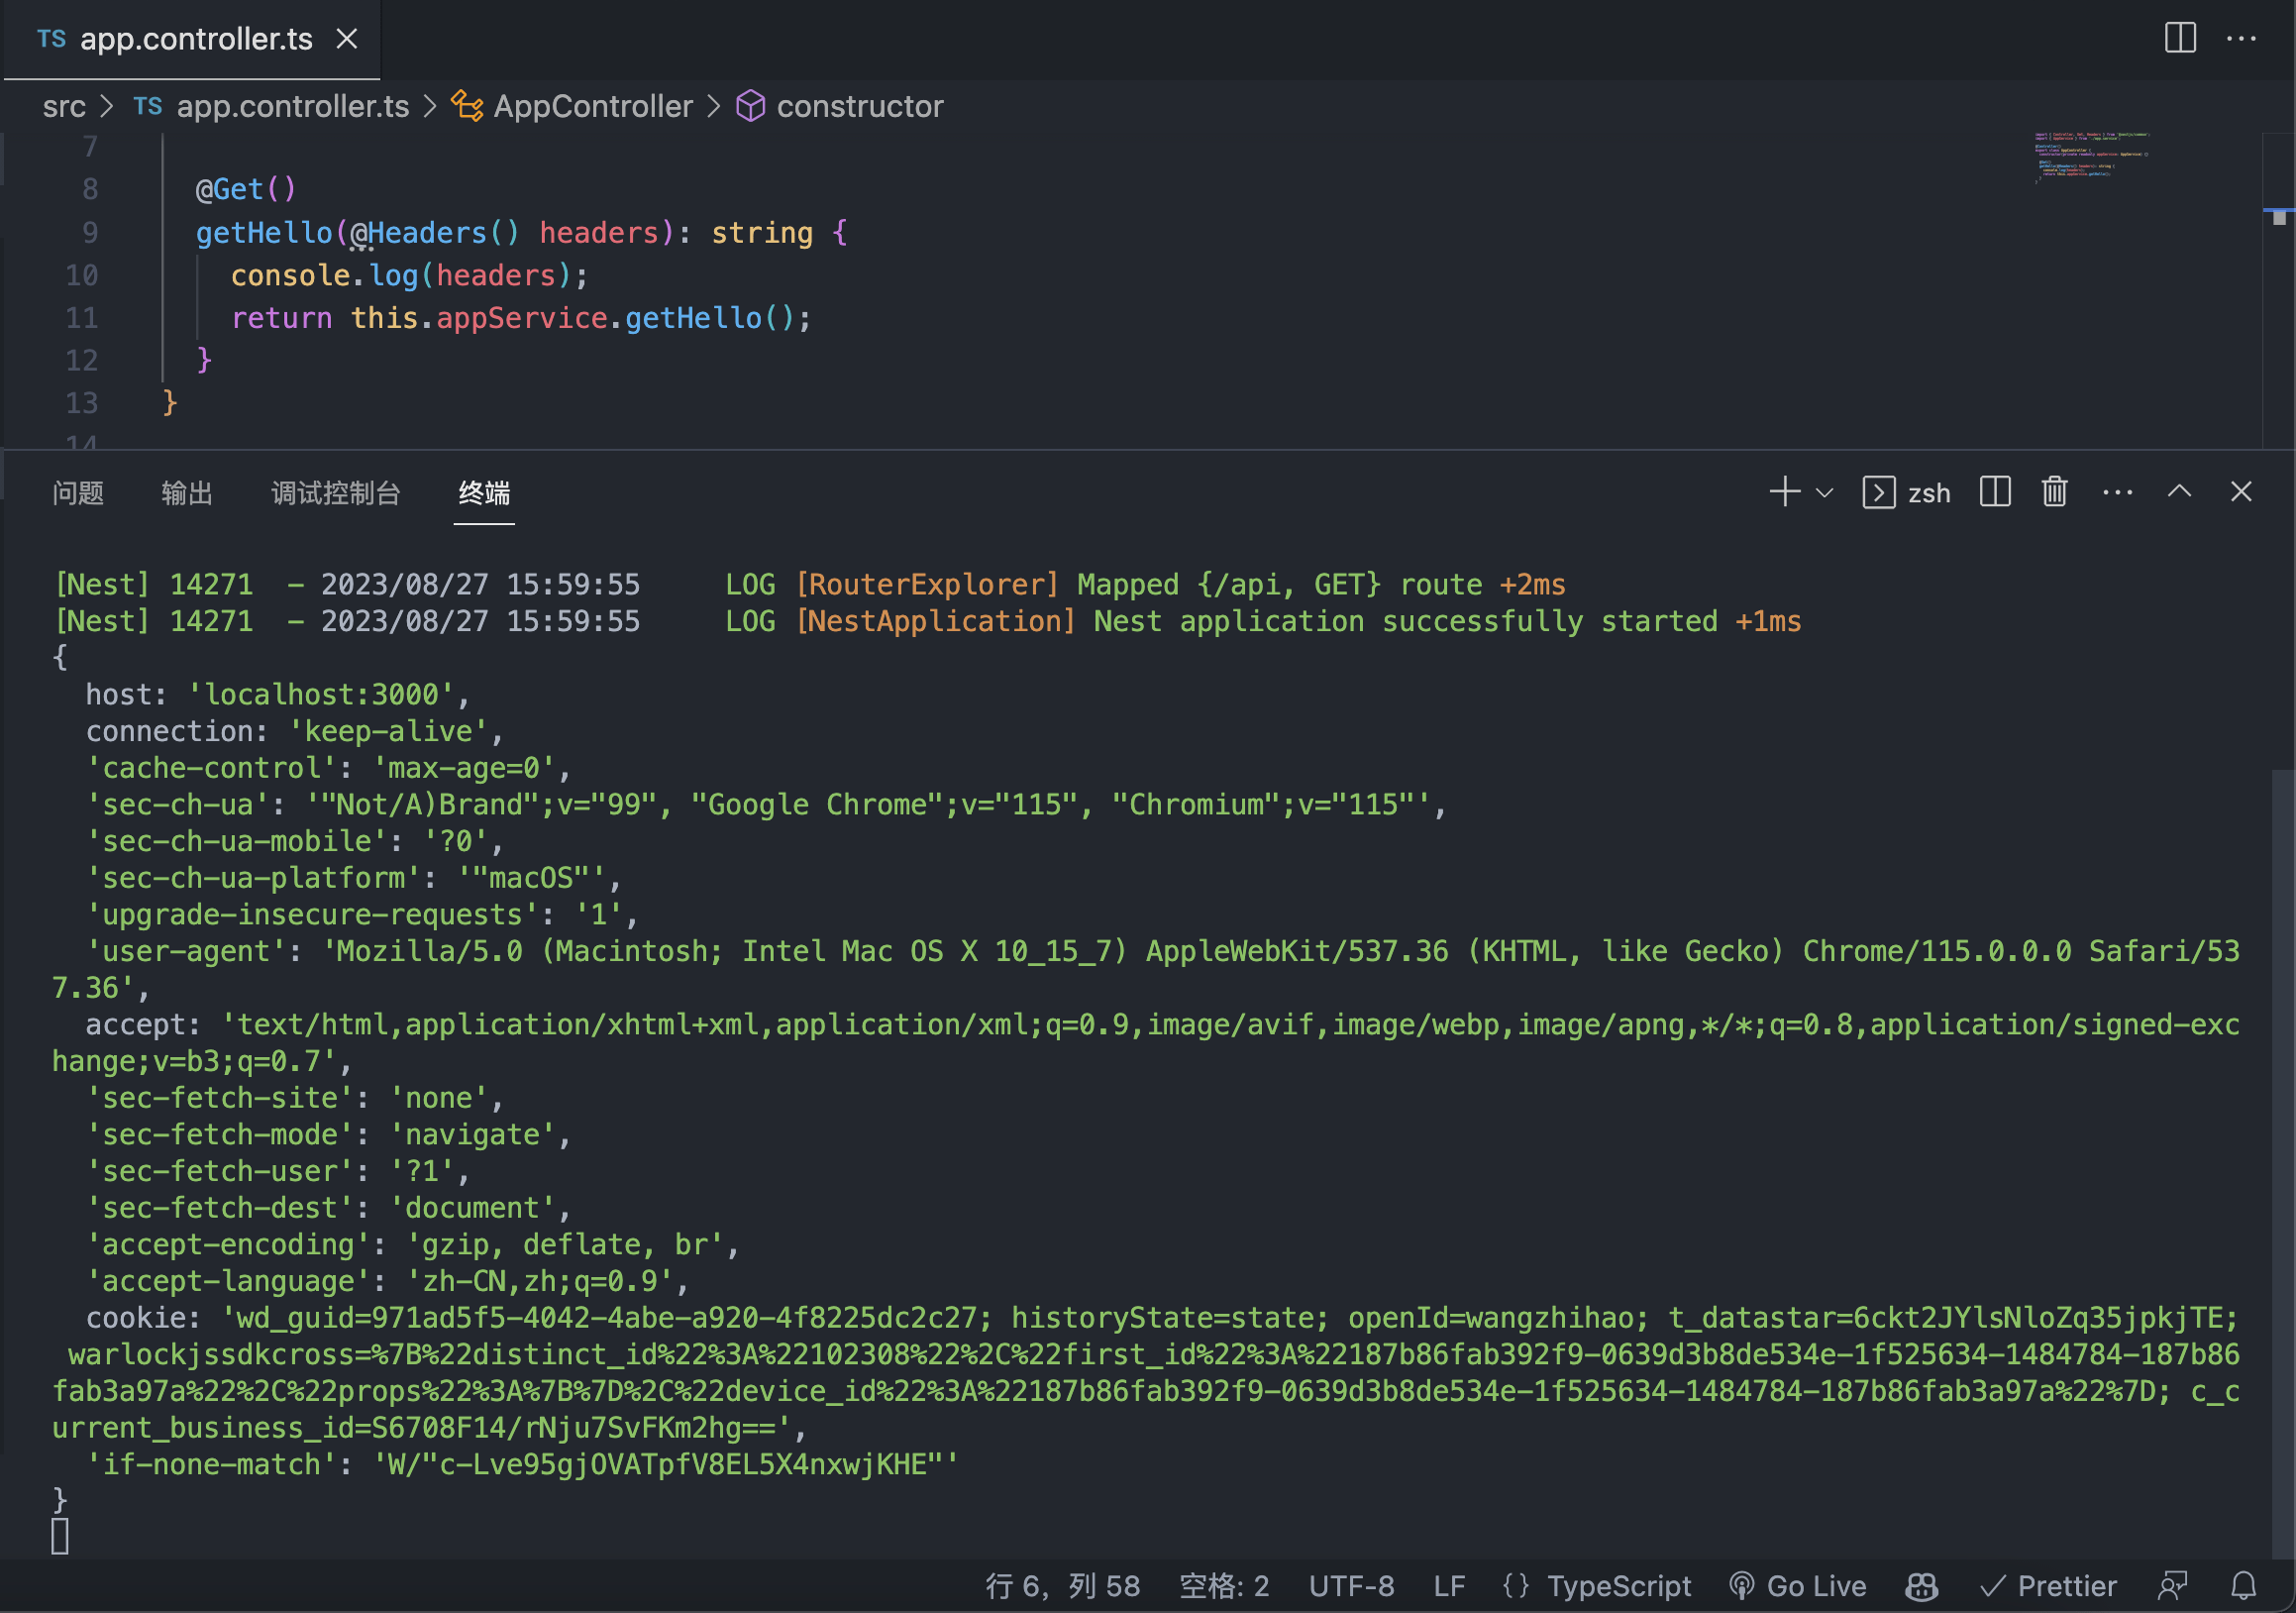The height and width of the screenshot is (1613, 2296).
Task: Open terminal panel more actions menu
Action: click(x=2117, y=492)
